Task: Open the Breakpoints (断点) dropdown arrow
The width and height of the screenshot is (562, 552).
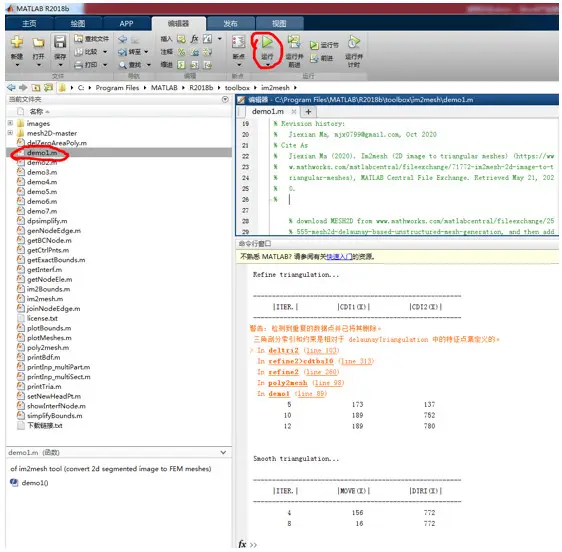Action: click(239, 65)
